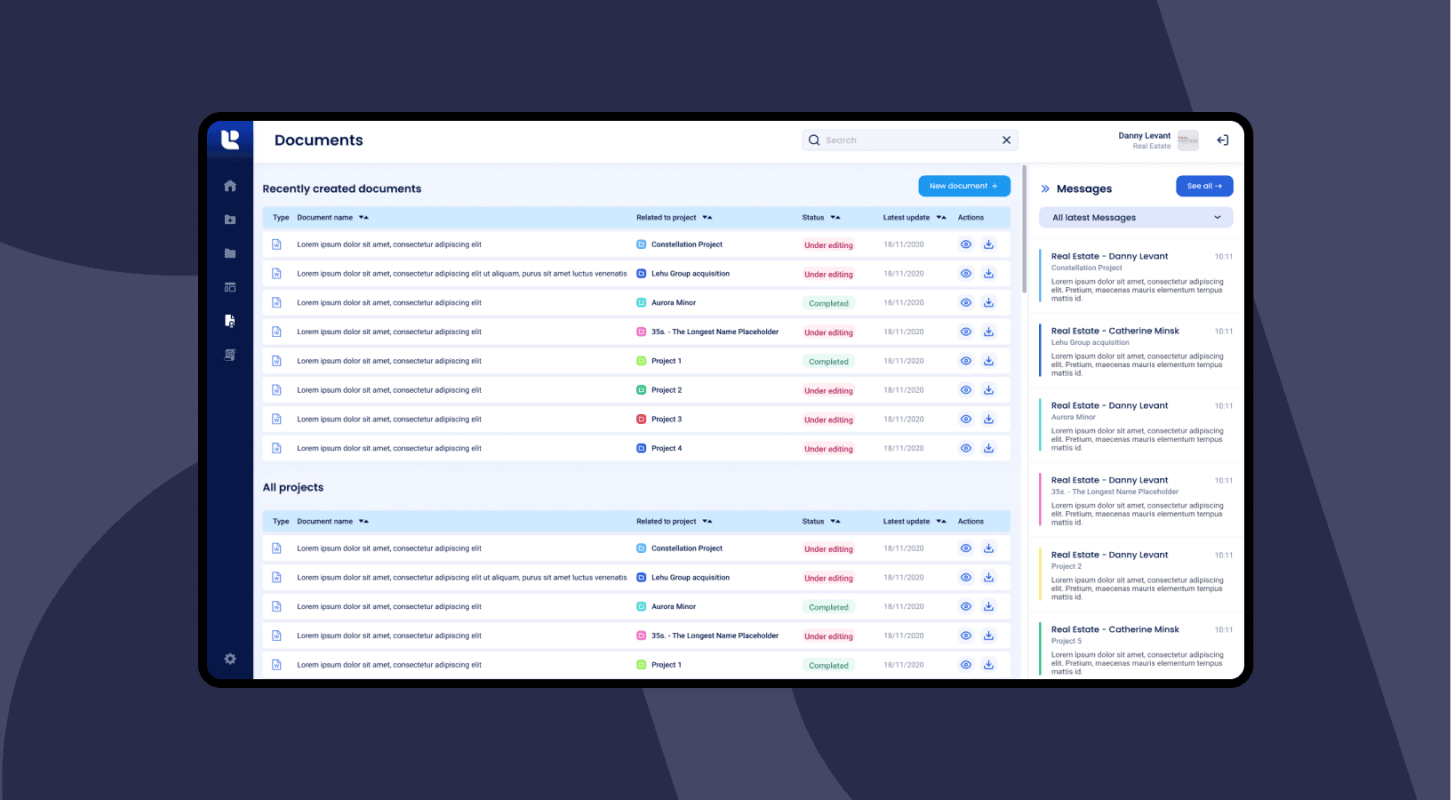Download the 35s. Longest Name recent document
The height and width of the screenshot is (800, 1451).
[988, 331]
